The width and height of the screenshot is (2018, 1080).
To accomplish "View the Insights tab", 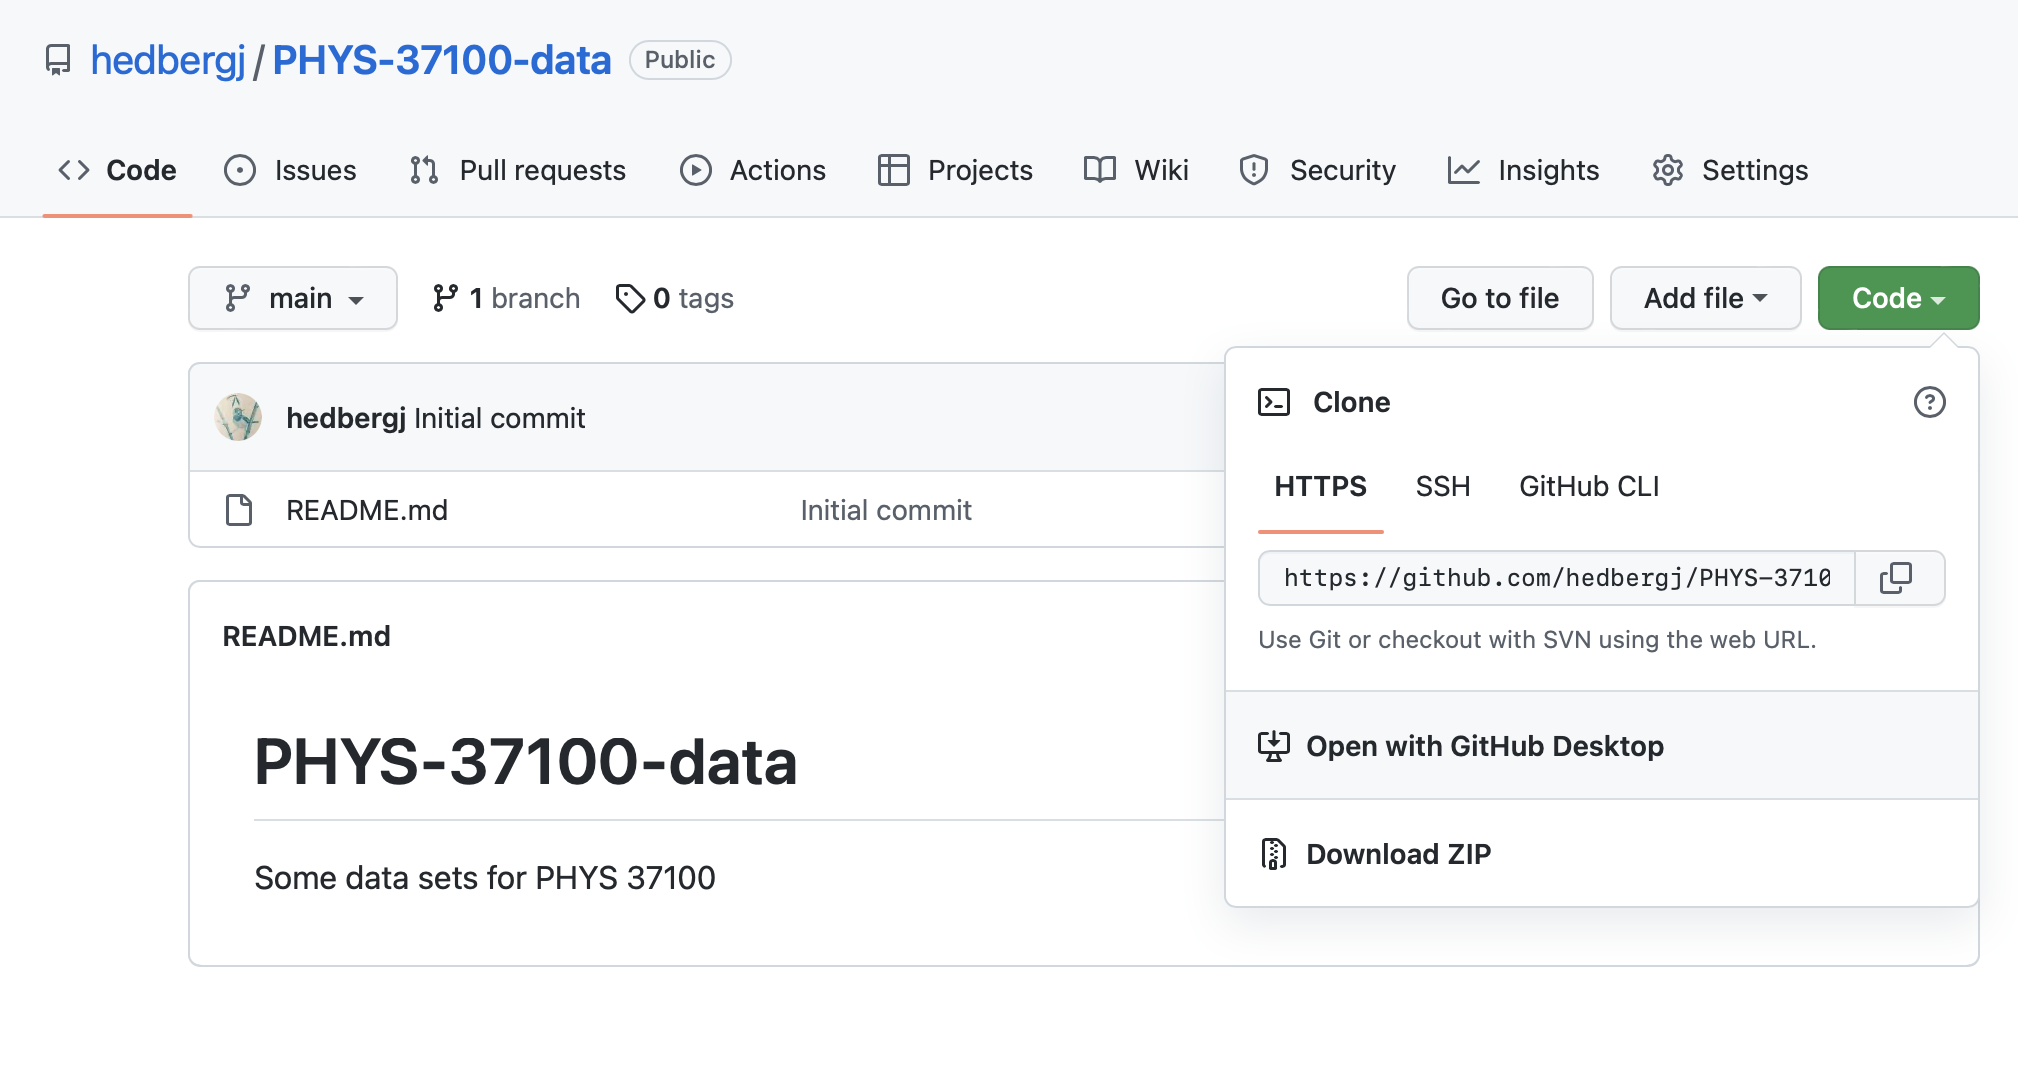I will [x=1523, y=170].
